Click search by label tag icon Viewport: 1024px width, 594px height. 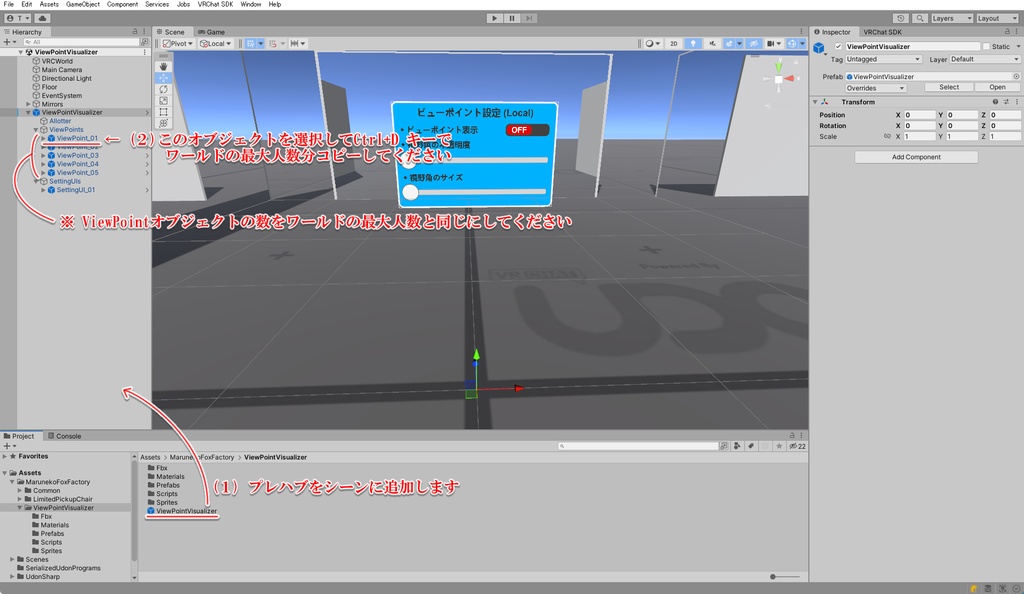coord(751,446)
